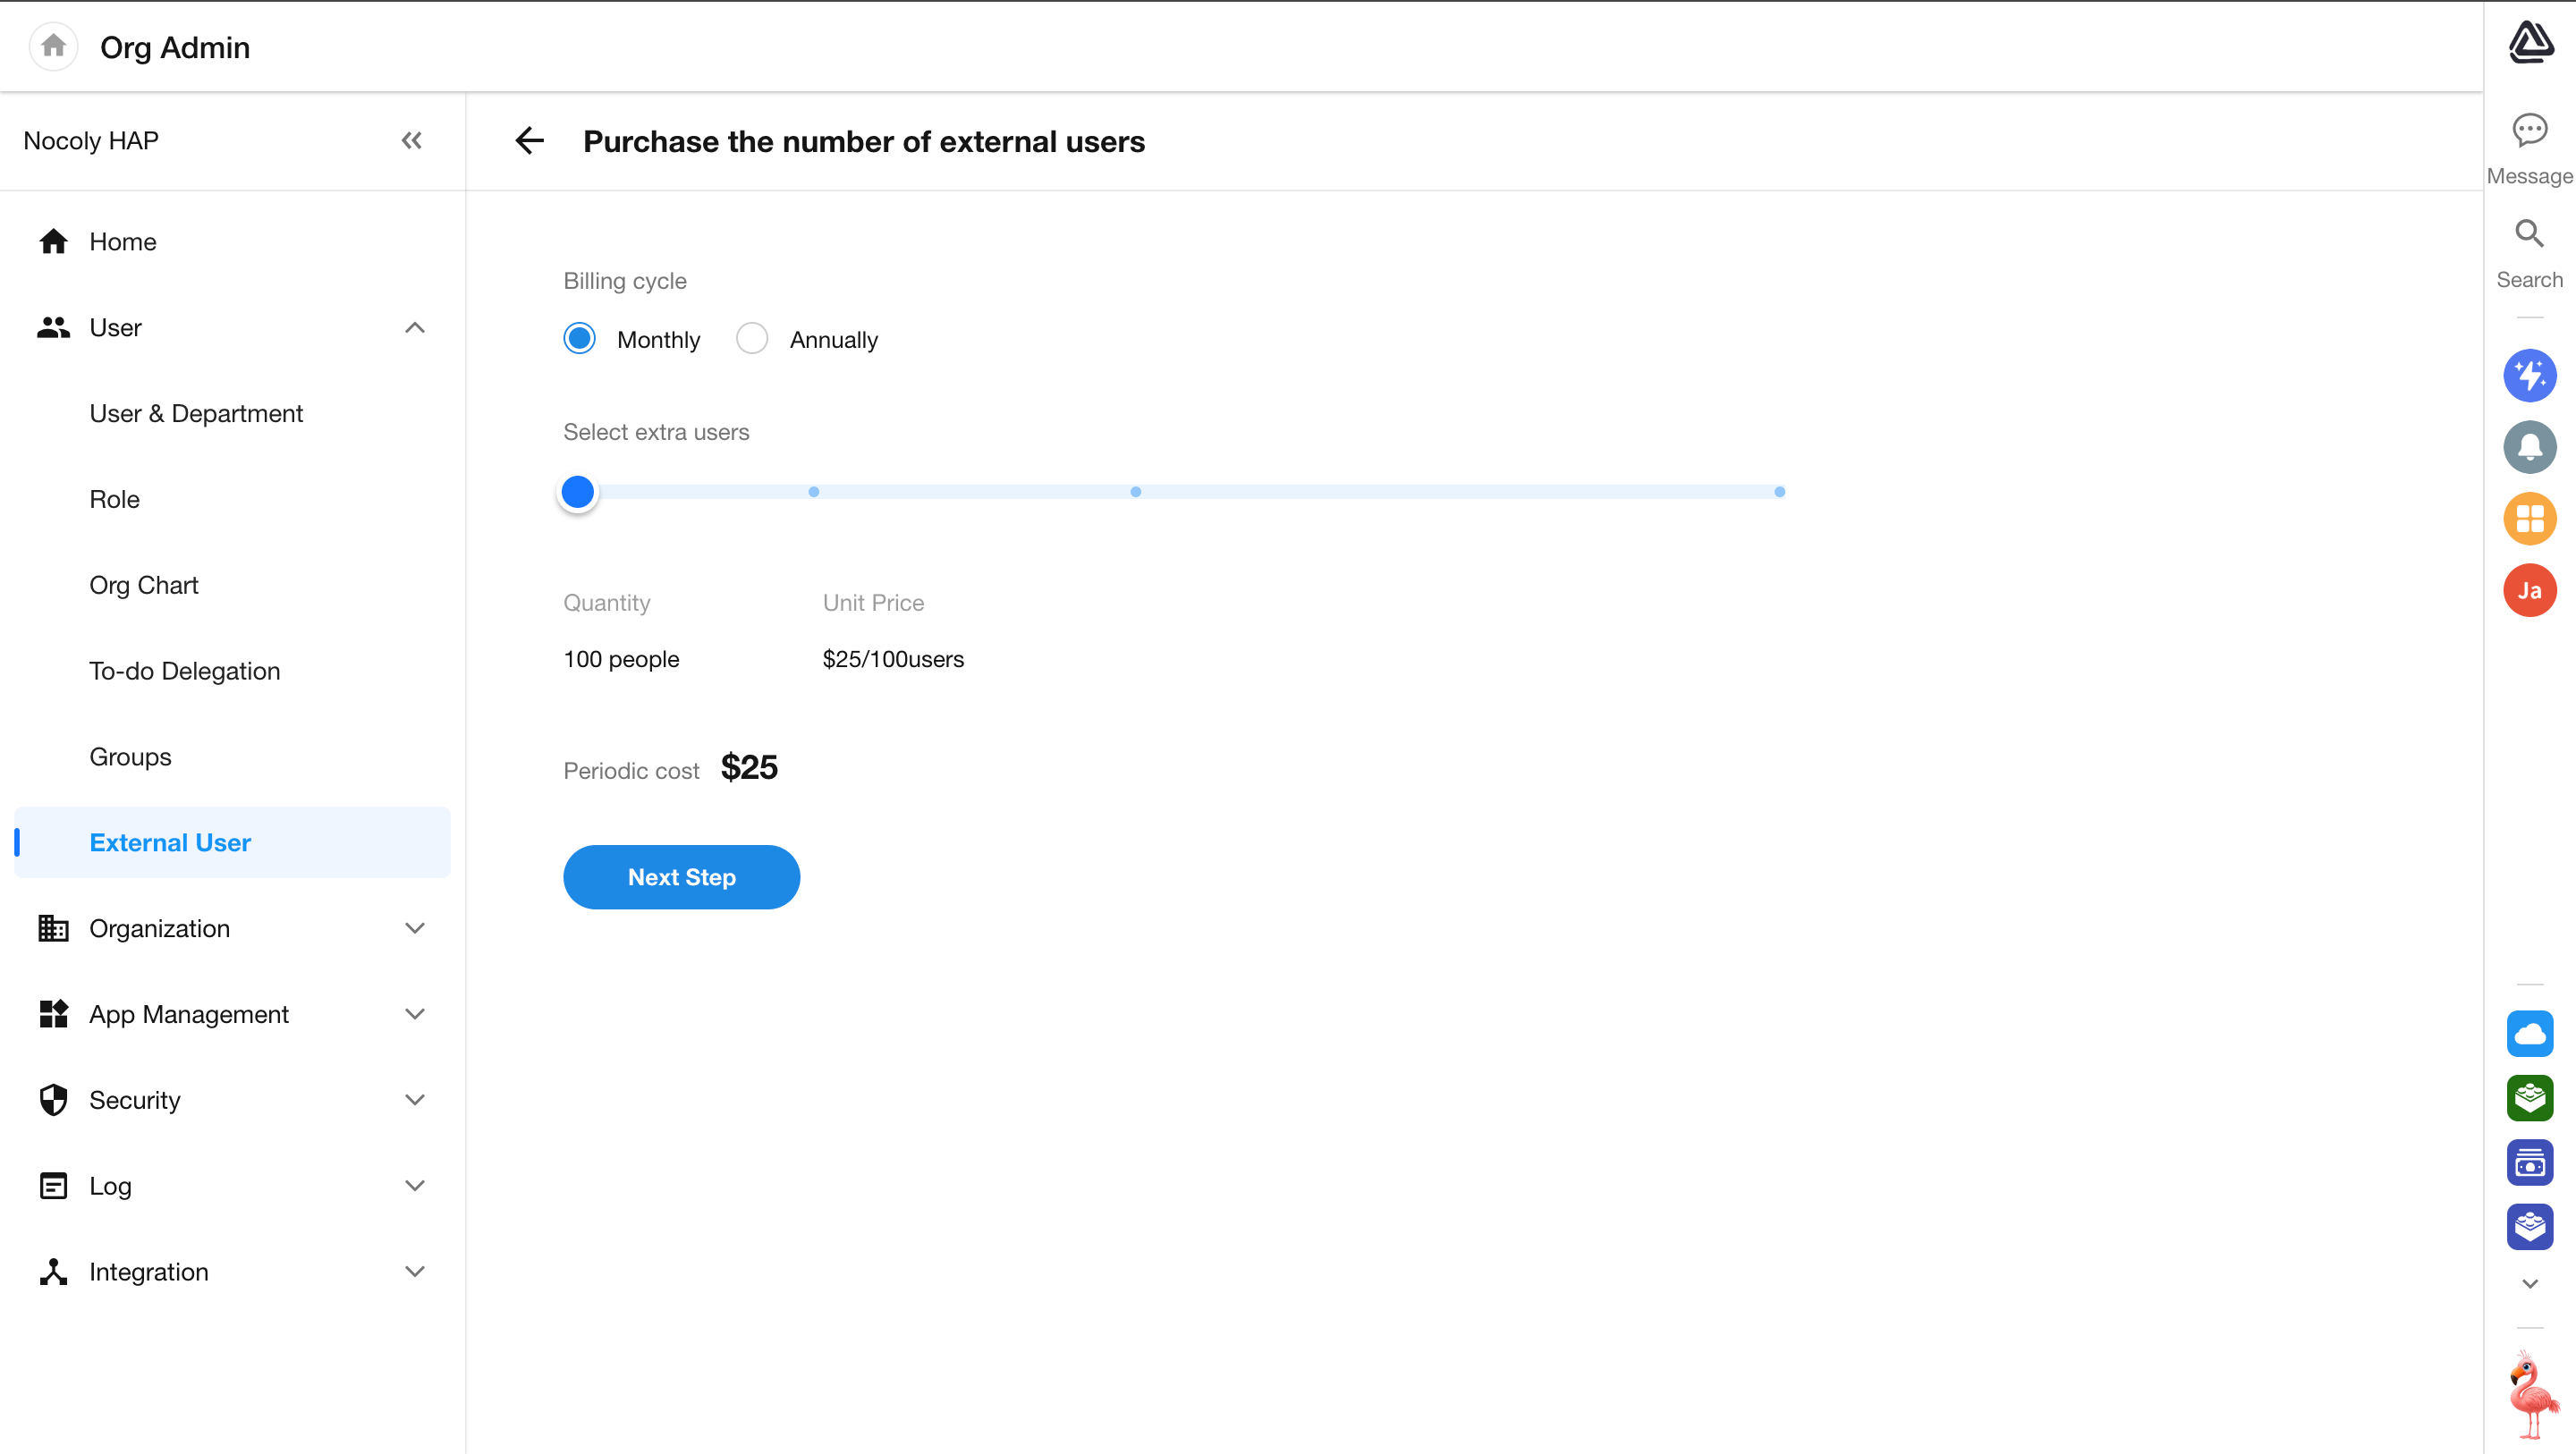
Task: Select the Annually billing cycle
Action: 752,339
